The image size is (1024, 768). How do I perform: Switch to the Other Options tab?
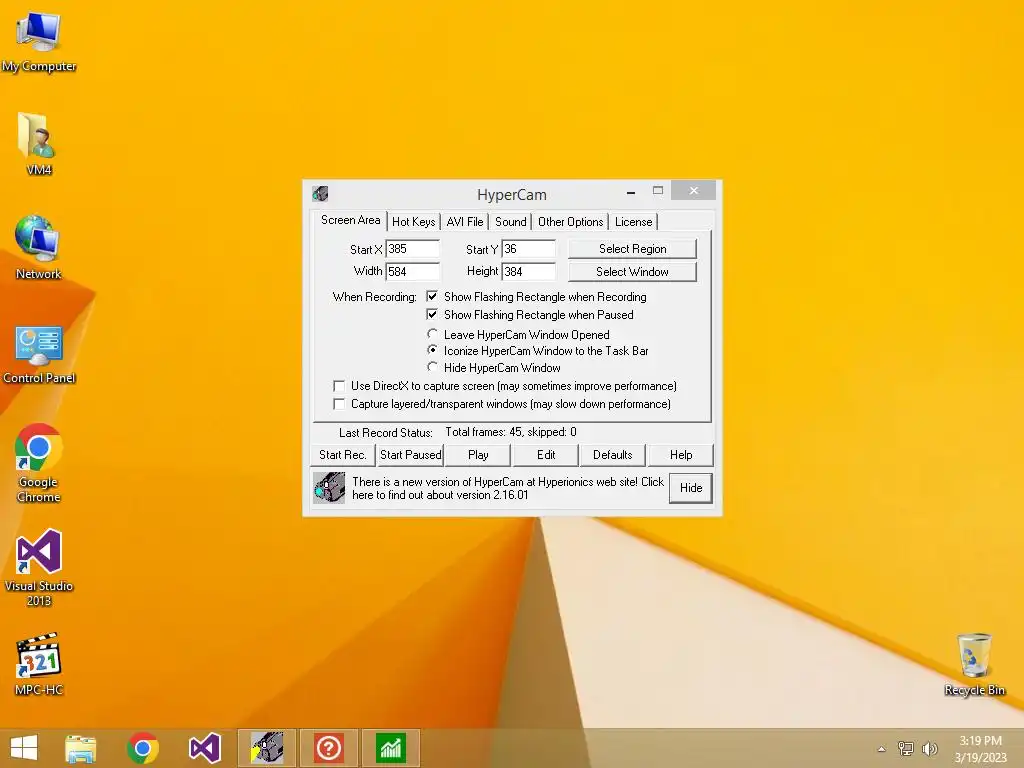point(571,222)
